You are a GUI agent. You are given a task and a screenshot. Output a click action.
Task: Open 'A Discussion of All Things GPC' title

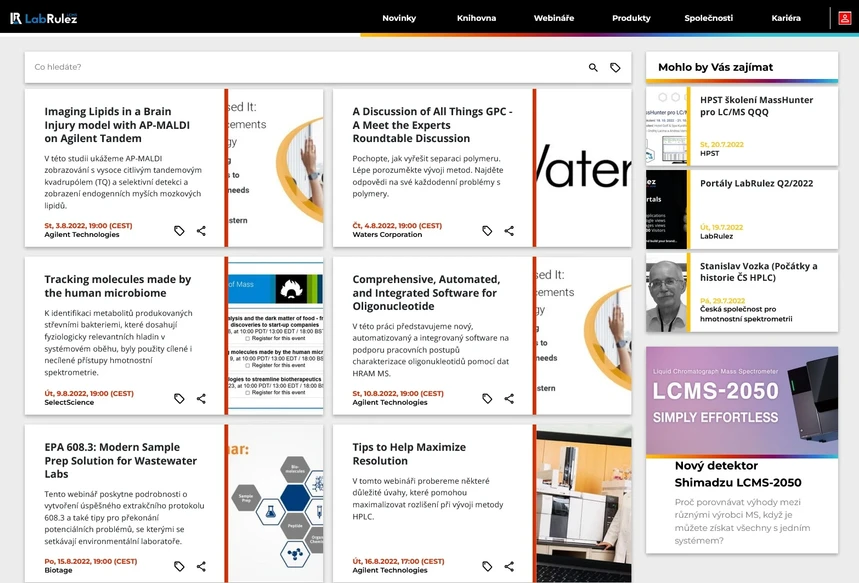click(x=432, y=125)
